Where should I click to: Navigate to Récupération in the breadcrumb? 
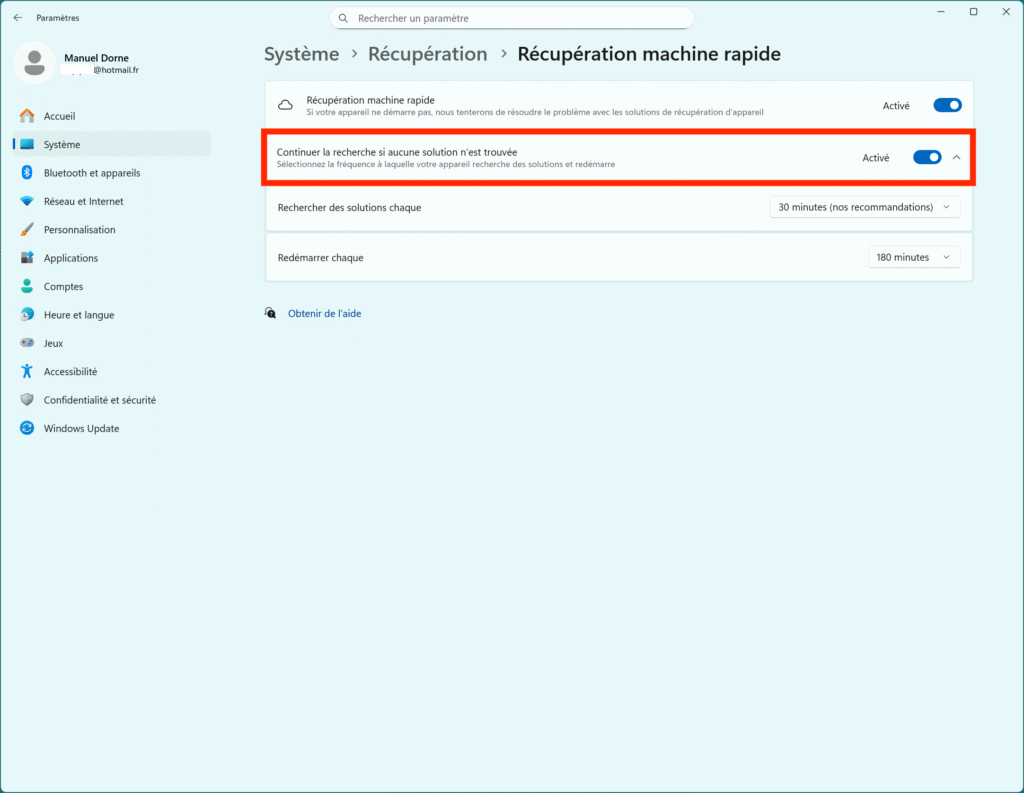click(x=427, y=54)
